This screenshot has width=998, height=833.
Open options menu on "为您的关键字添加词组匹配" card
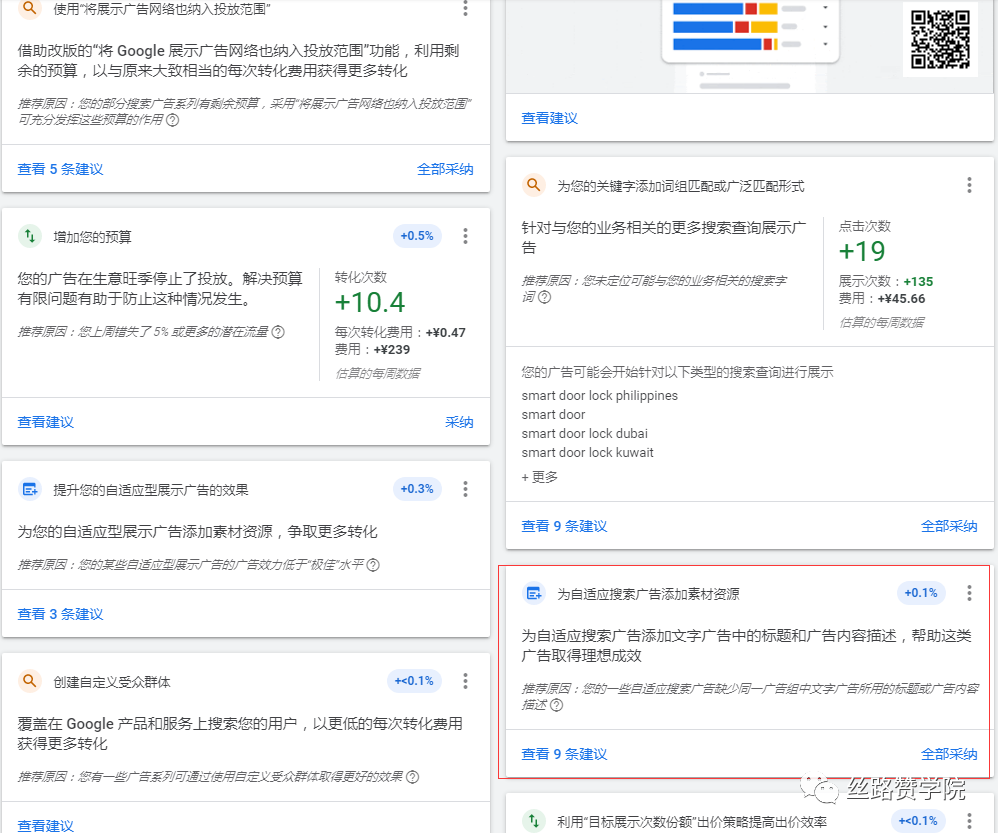(x=968, y=184)
